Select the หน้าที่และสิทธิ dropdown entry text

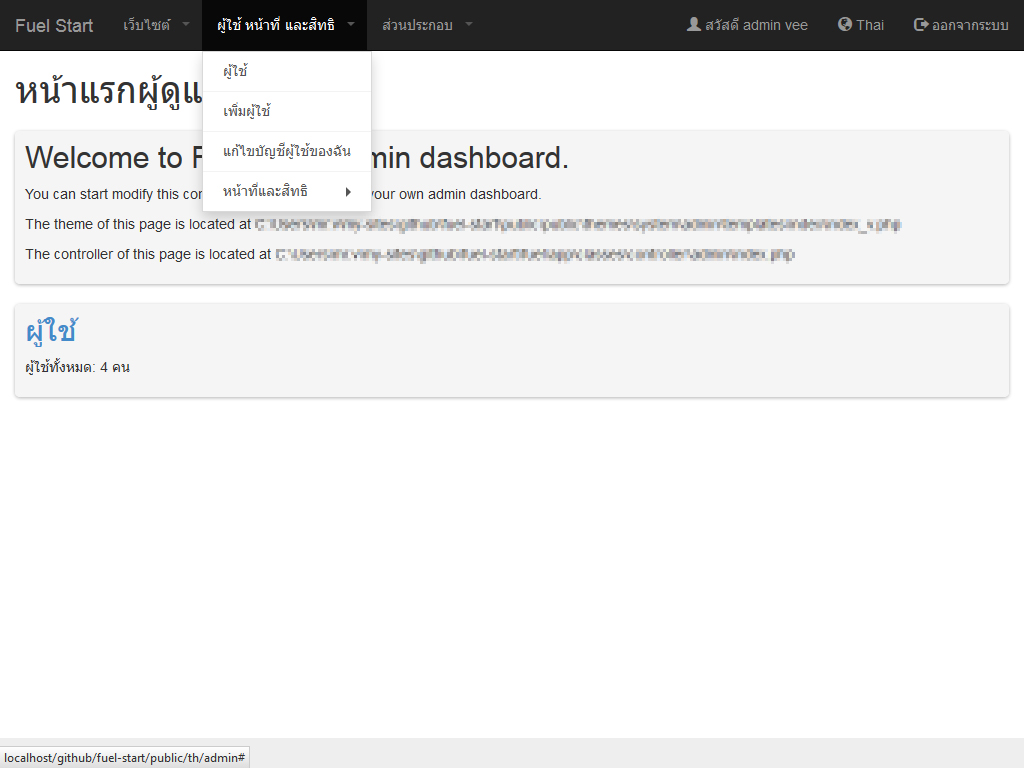265,191
